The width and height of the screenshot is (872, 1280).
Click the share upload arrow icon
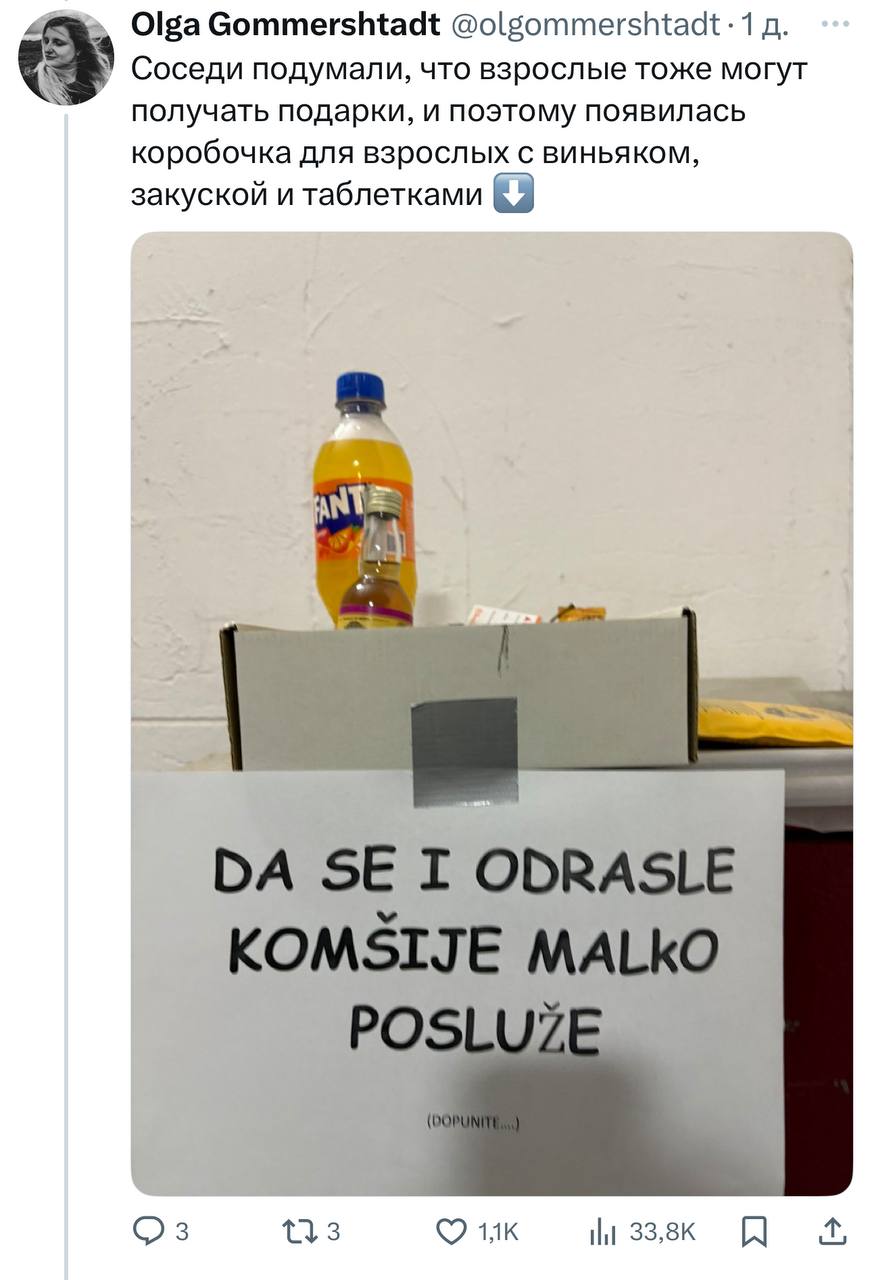(x=832, y=1232)
